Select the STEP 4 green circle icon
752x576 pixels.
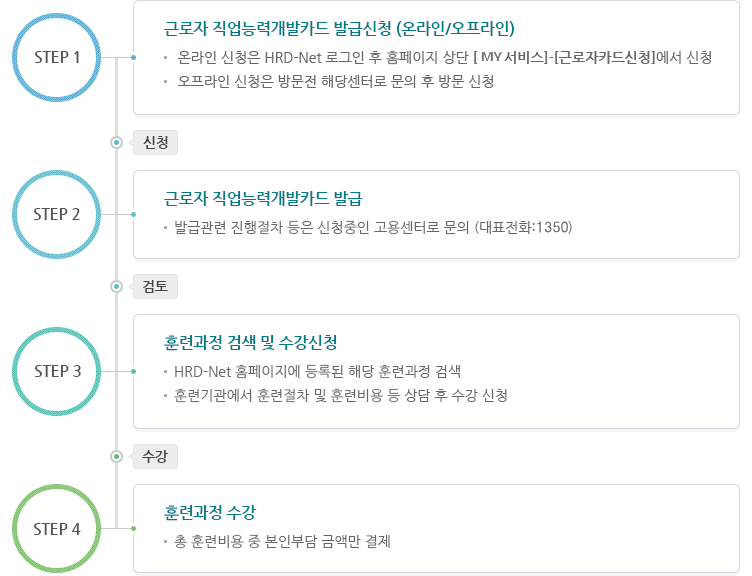57,529
